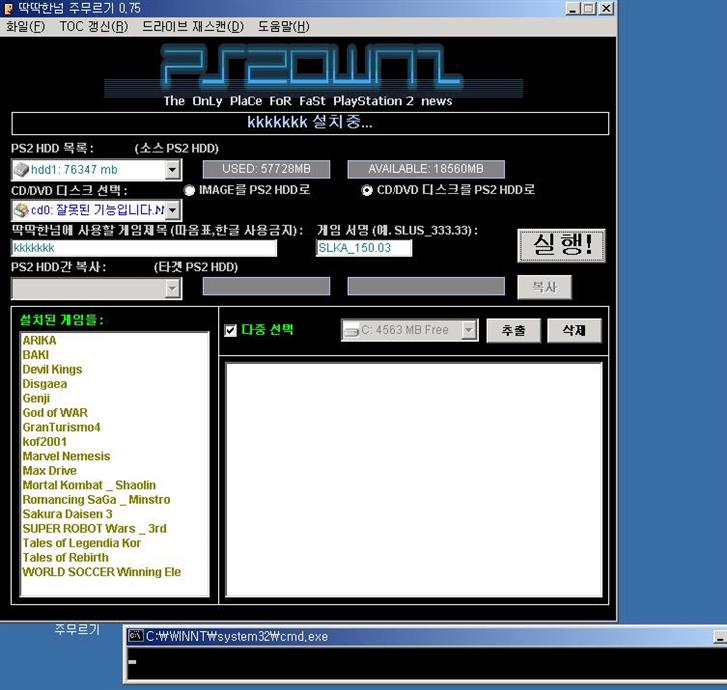Click the app icon in the title bar
Image resolution: width=727 pixels, height=690 pixels.
click(8, 8)
